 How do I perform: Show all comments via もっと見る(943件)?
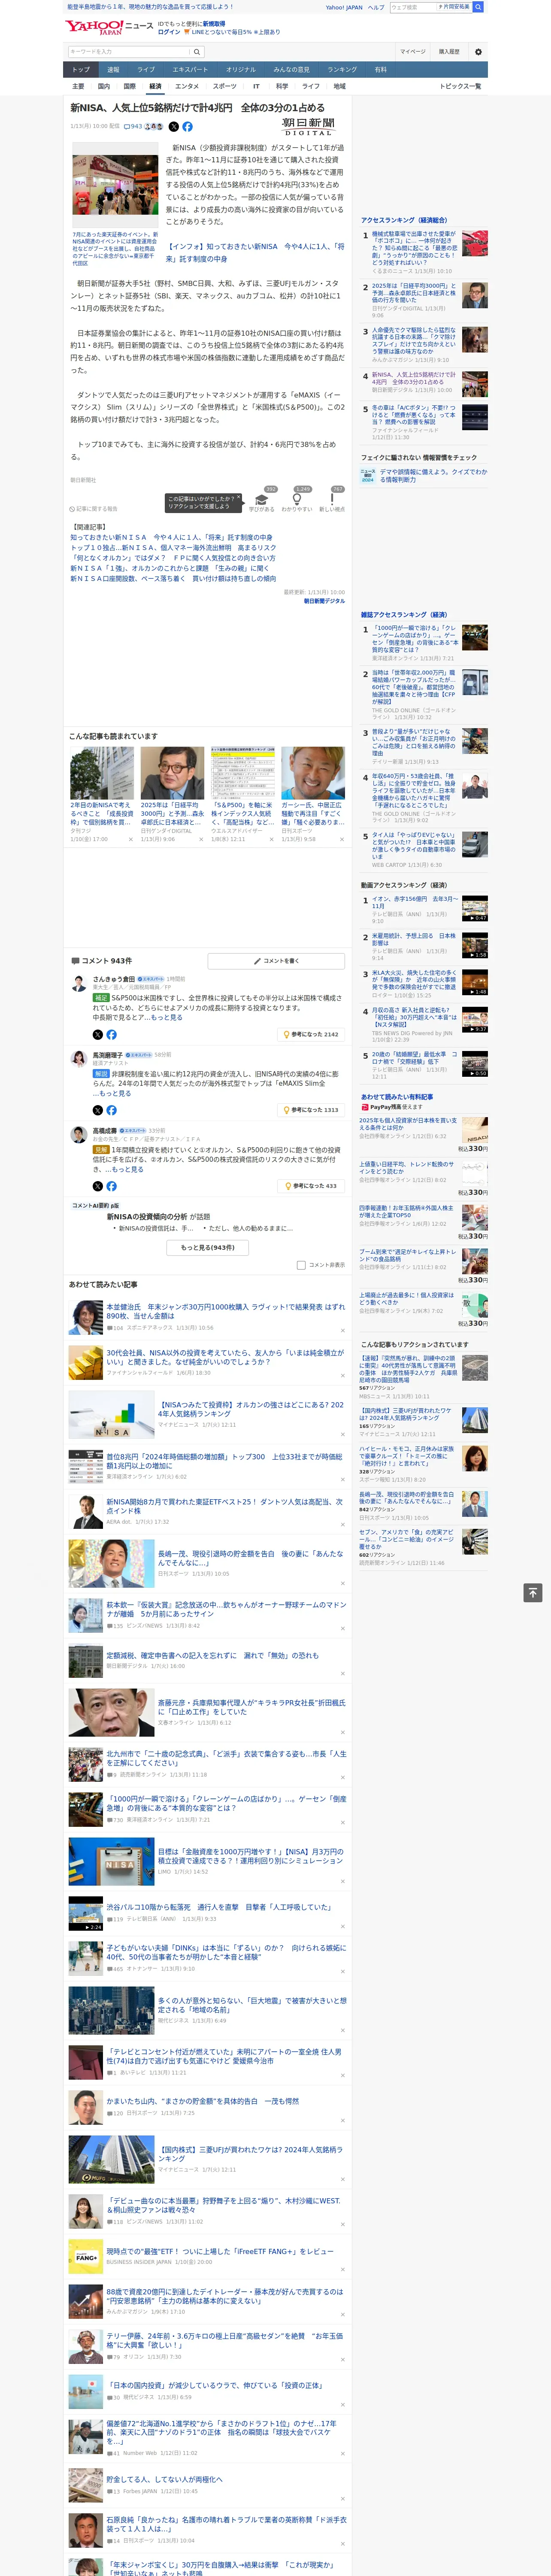click(208, 1248)
